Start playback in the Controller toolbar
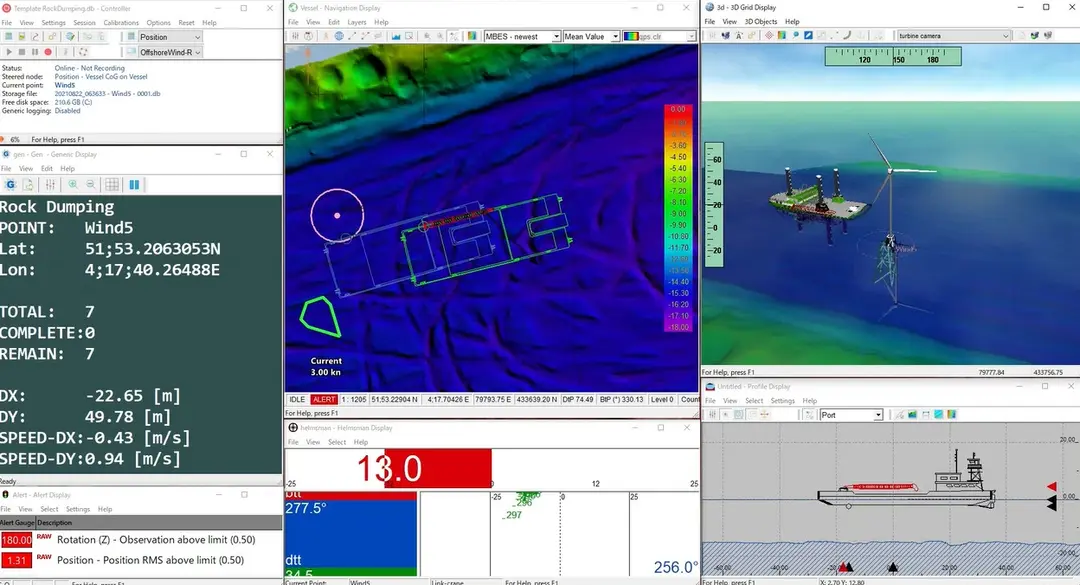This screenshot has width=1080, height=585. 9,52
